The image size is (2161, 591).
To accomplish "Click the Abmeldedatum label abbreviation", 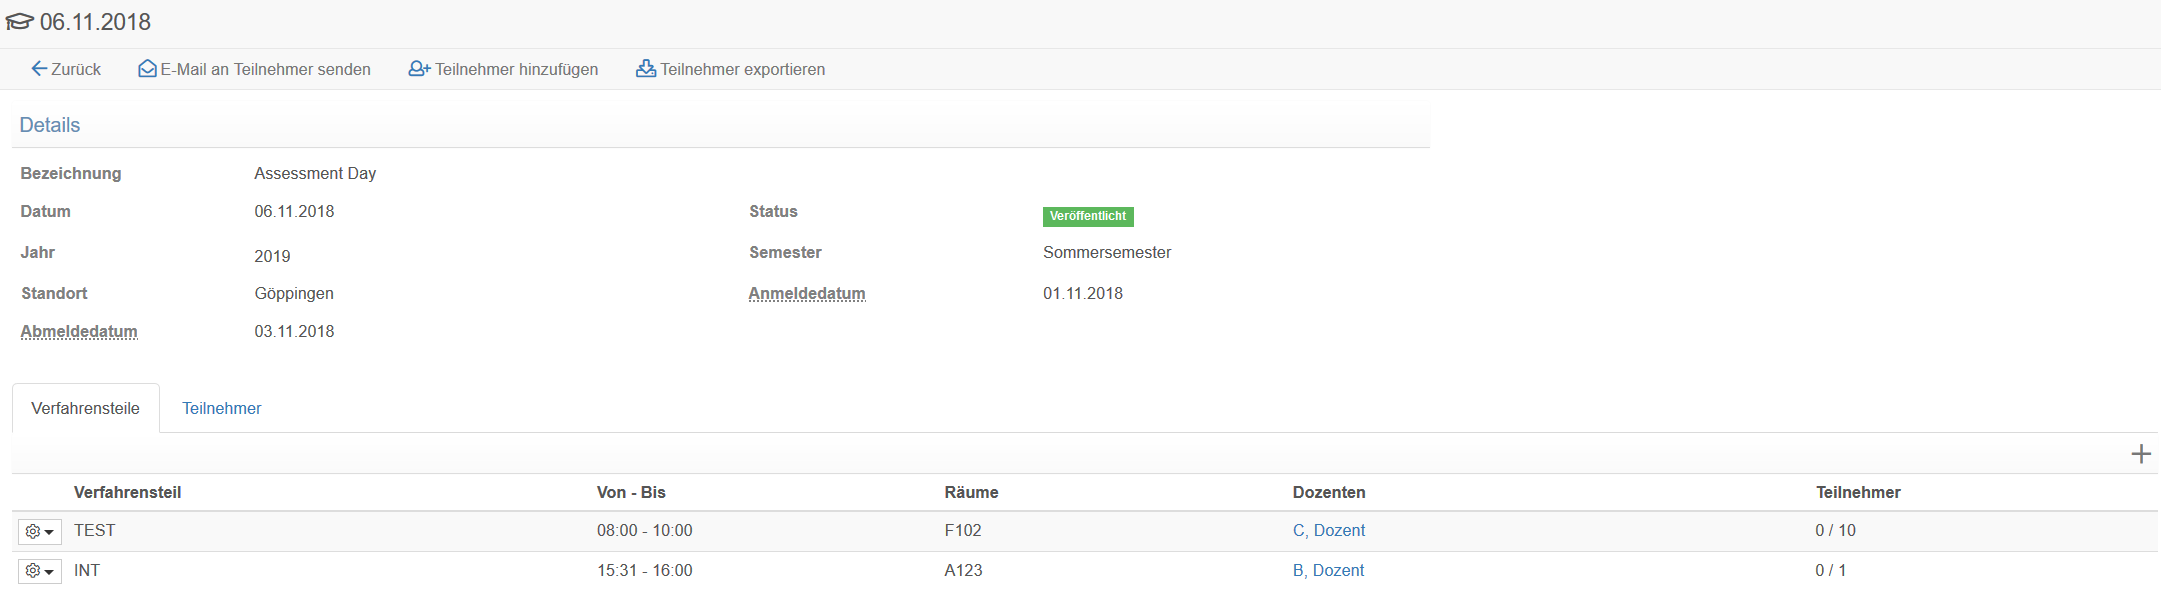I will tap(79, 331).
